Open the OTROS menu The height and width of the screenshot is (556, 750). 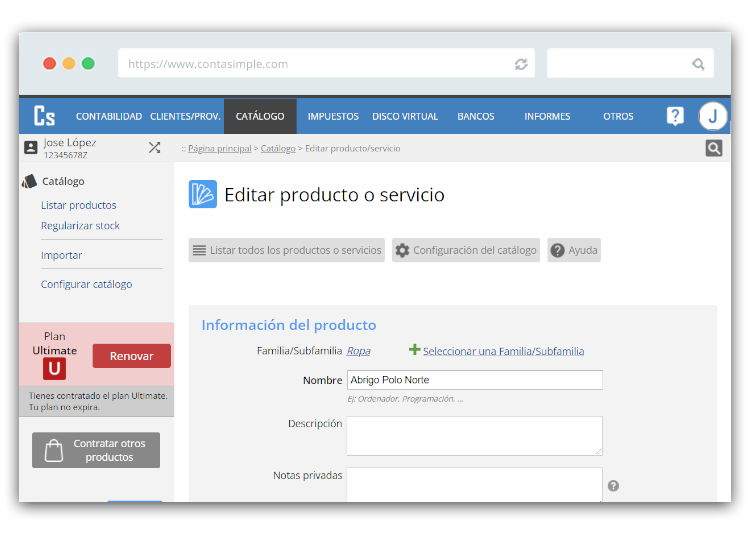click(618, 116)
